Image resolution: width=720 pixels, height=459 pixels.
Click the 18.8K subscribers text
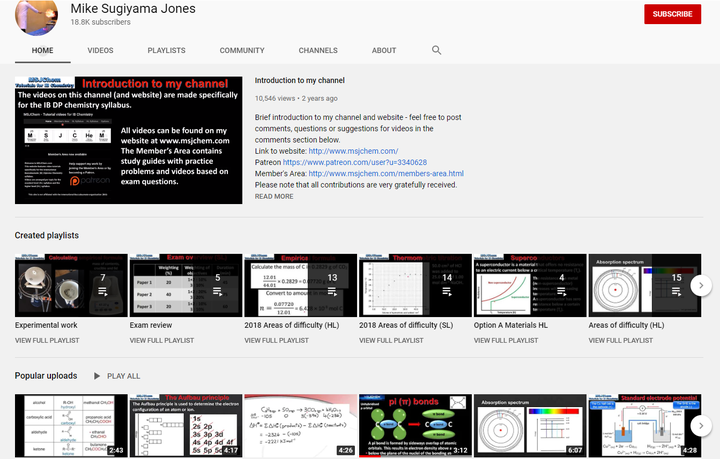coord(100,22)
